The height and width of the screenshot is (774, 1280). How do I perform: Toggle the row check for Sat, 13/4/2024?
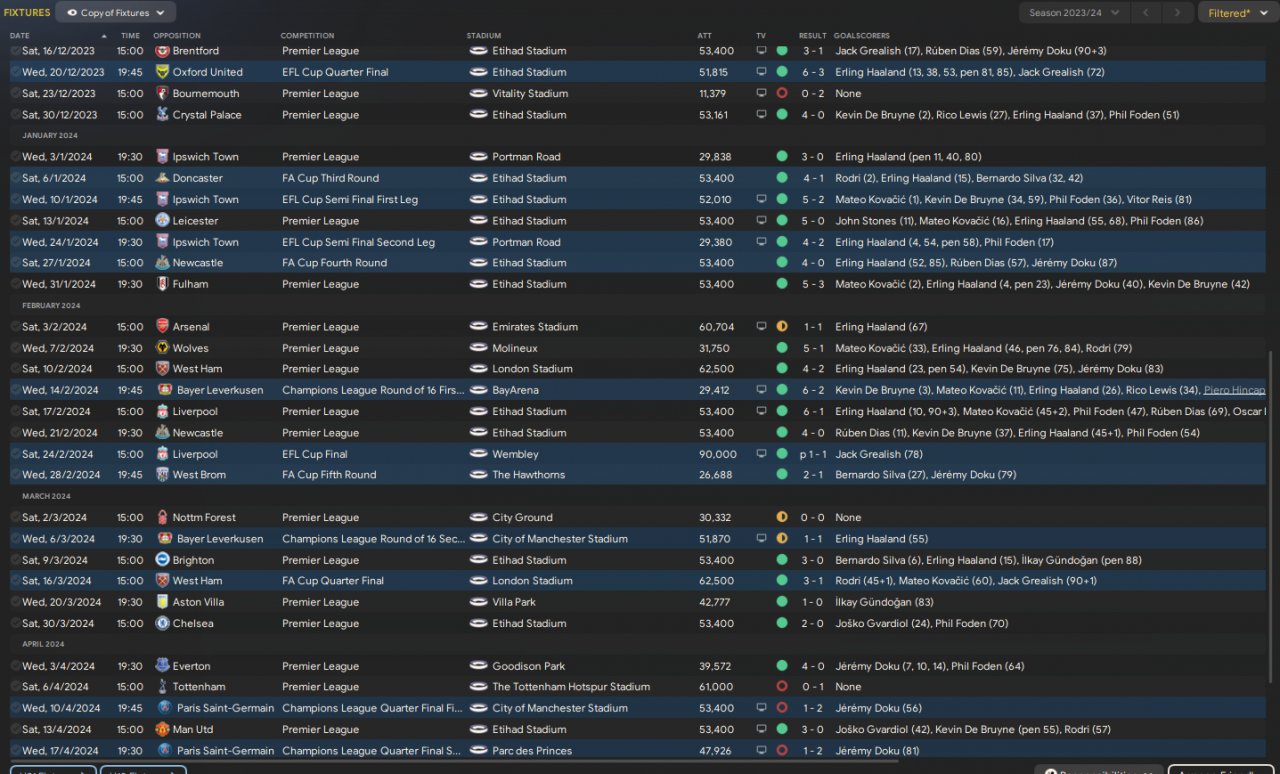[15, 729]
